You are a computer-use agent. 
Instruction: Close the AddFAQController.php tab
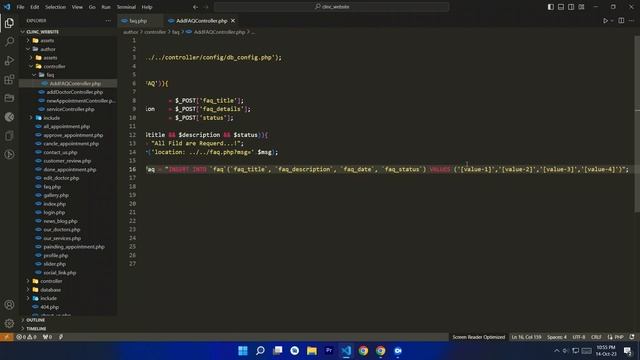233,20
